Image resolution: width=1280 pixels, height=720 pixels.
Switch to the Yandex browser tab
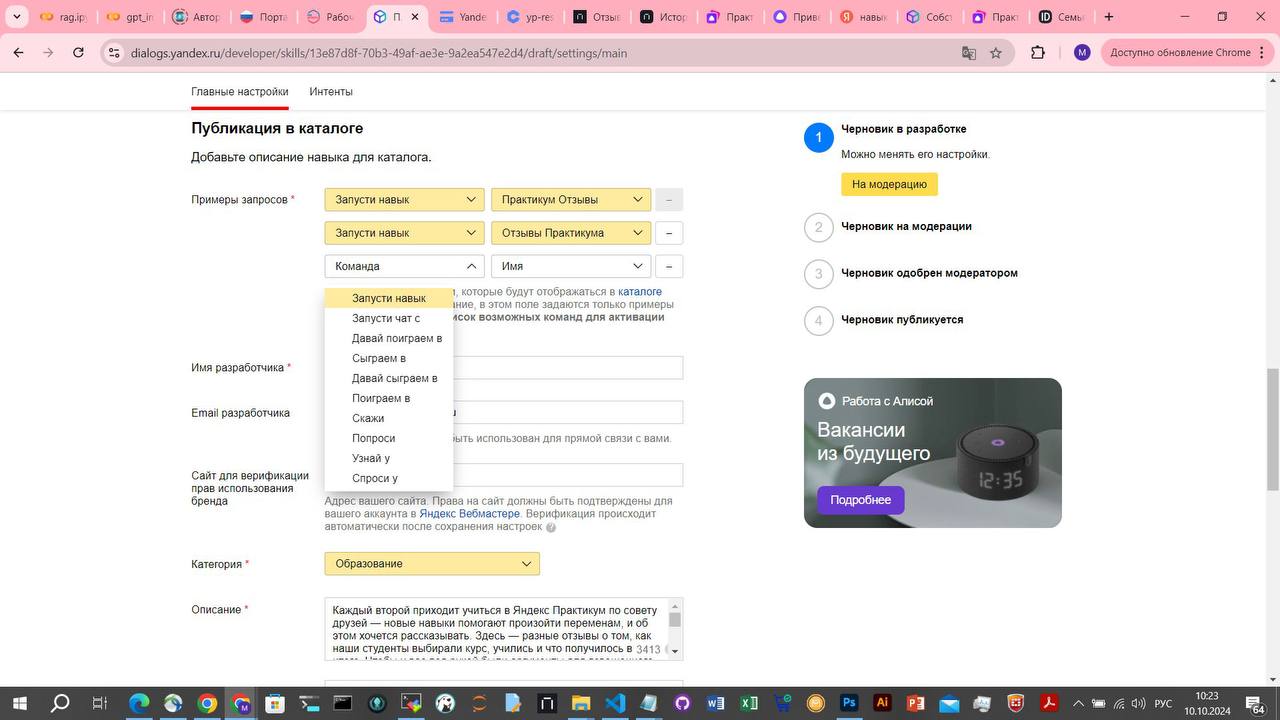[463, 17]
